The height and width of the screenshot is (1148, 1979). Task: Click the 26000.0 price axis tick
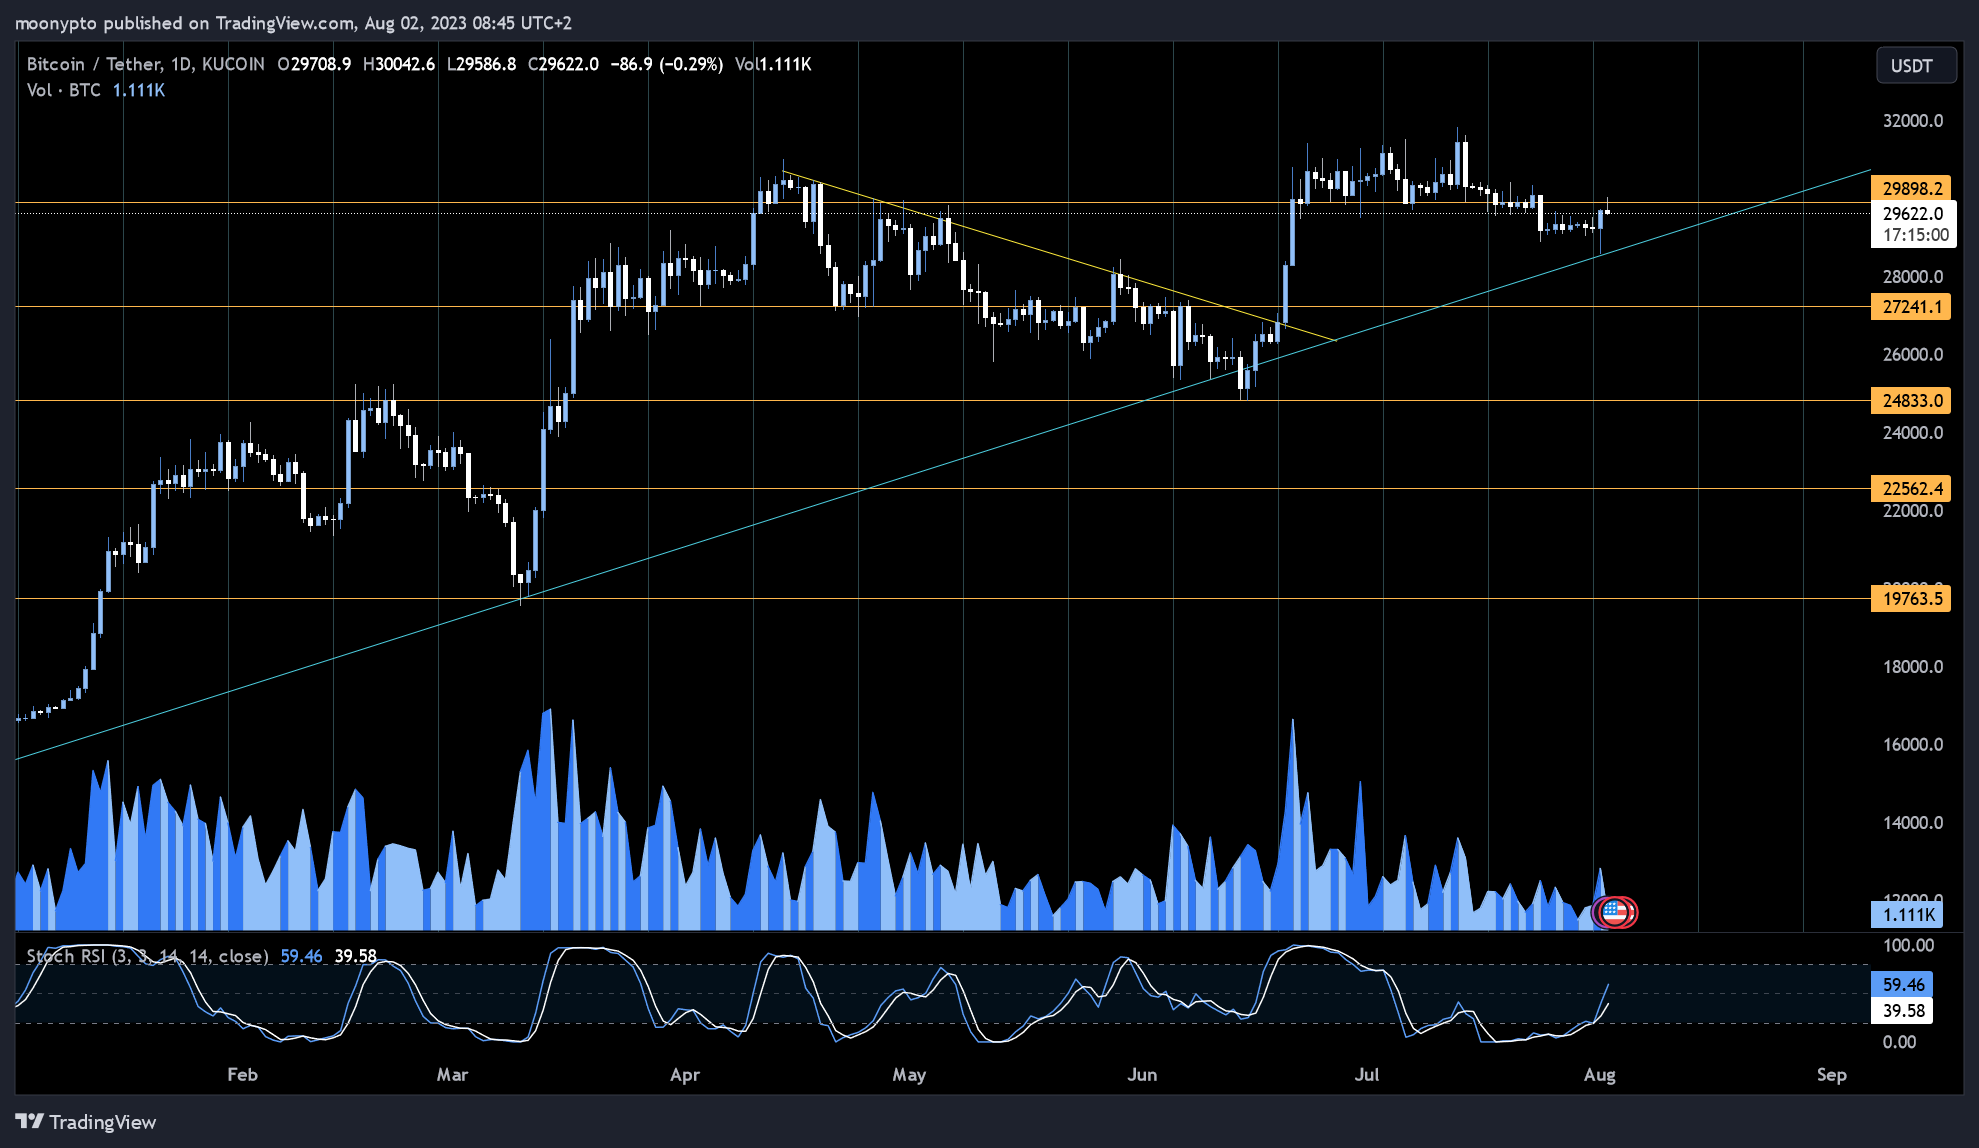click(x=1913, y=355)
